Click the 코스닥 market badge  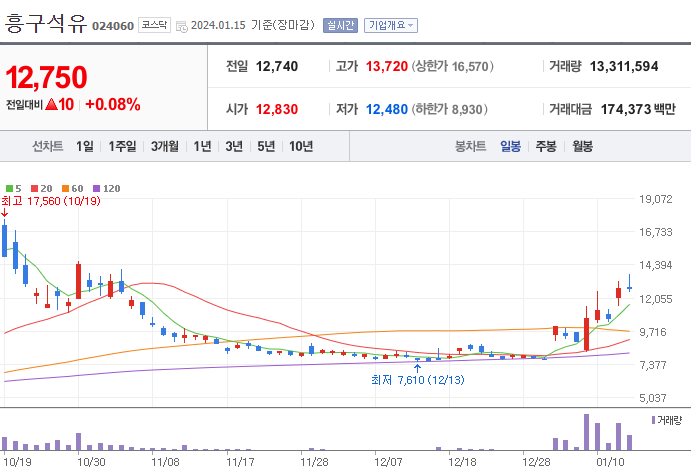154,25
